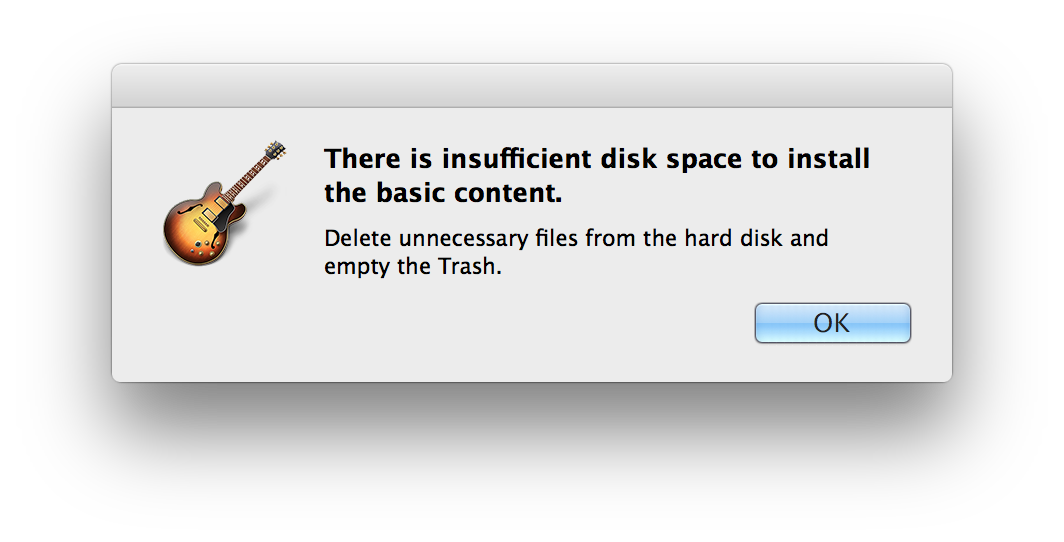Viewport: 1064px width, 542px height.
Task: Click "the basic content." heading line
Action: pos(443,193)
